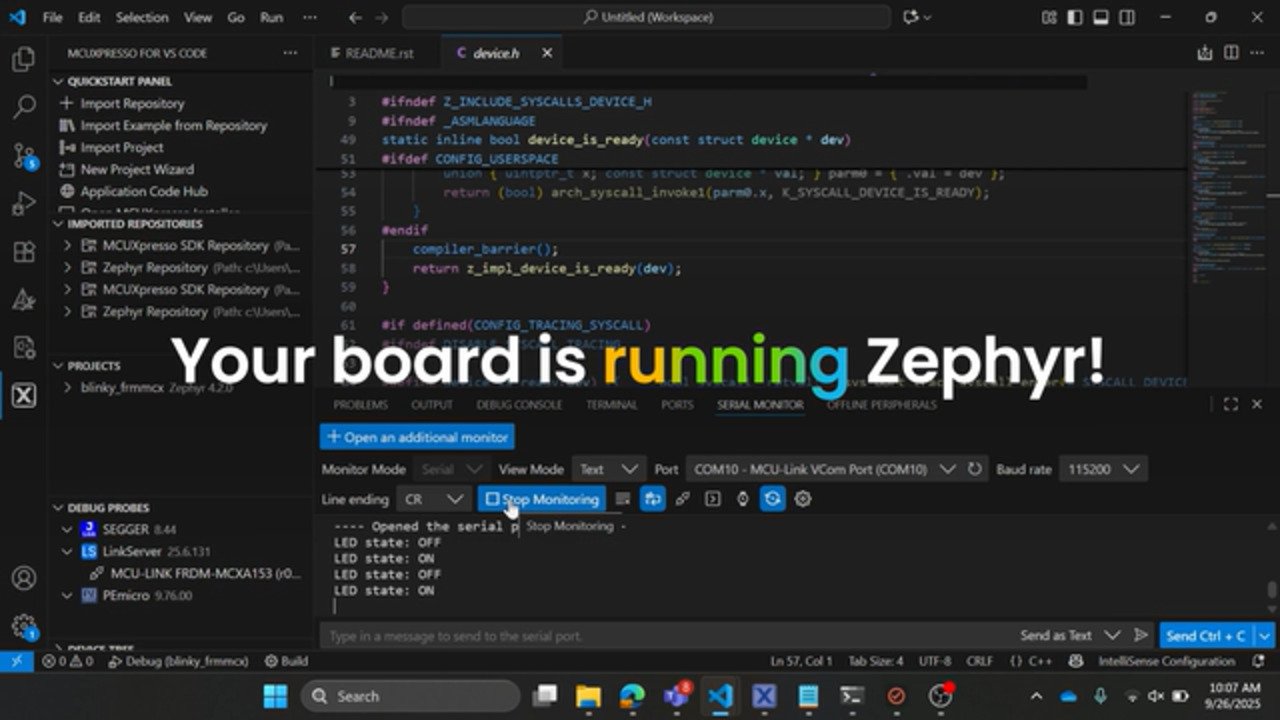1280x720 pixels.
Task: Click the remote window icon in status bar
Action: [x=16, y=661]
